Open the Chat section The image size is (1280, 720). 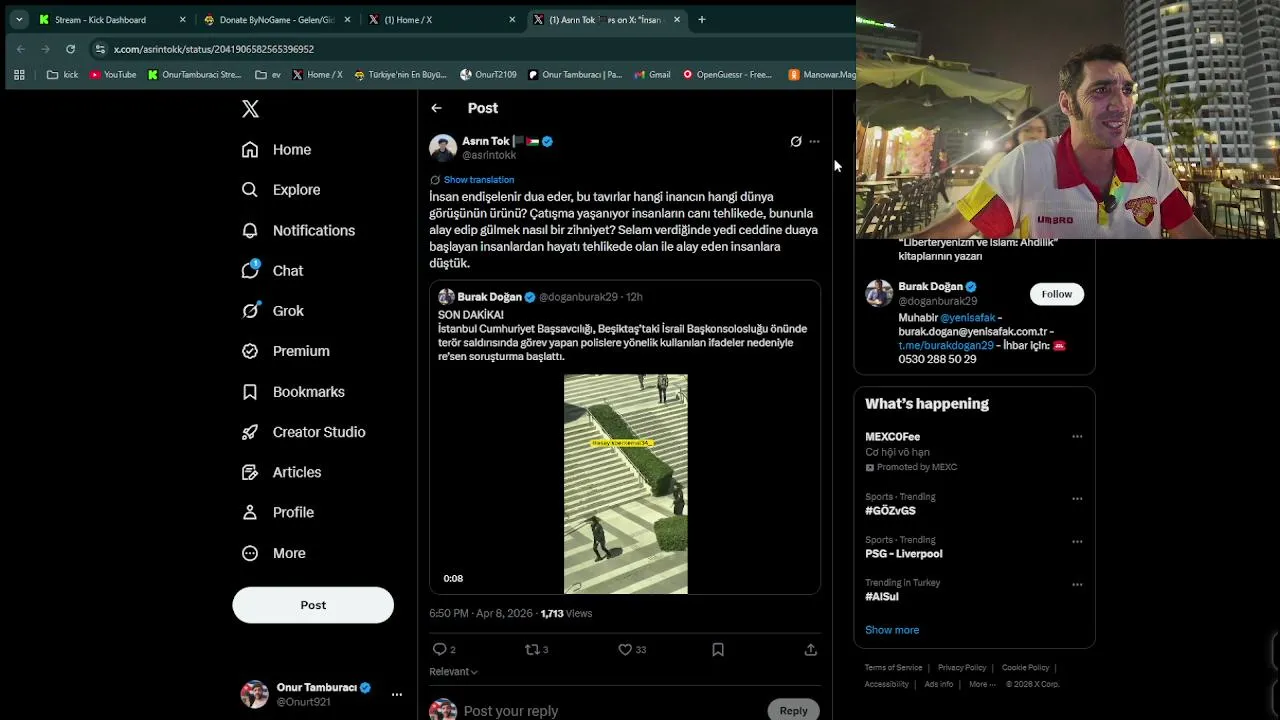pos(272,271)
